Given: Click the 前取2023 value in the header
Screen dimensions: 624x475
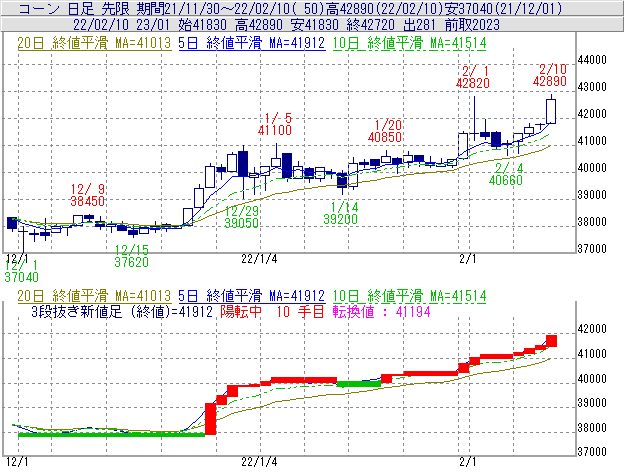Looking at the screenshot, I should (x=472, y=25).
